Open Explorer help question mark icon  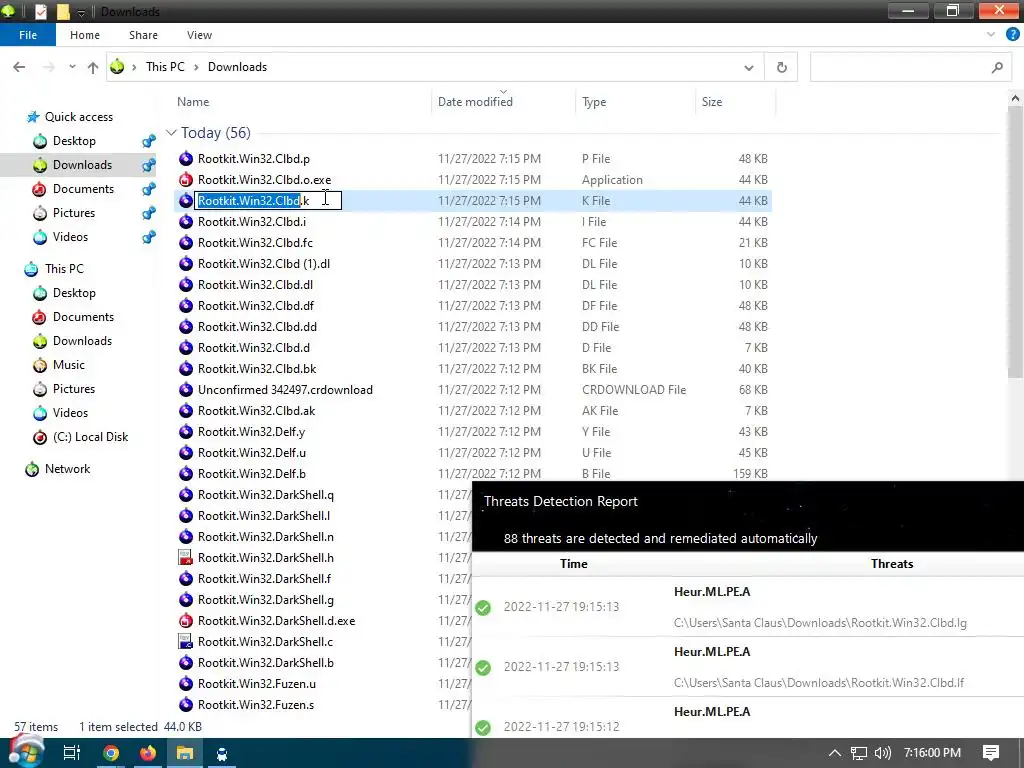tap(1012, 35)
